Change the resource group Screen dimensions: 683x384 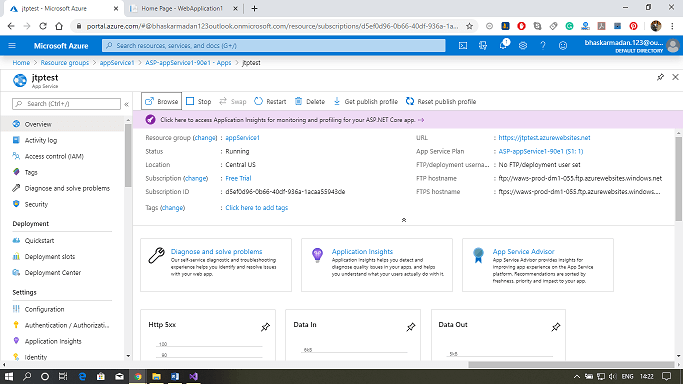(x=205, y=138)
